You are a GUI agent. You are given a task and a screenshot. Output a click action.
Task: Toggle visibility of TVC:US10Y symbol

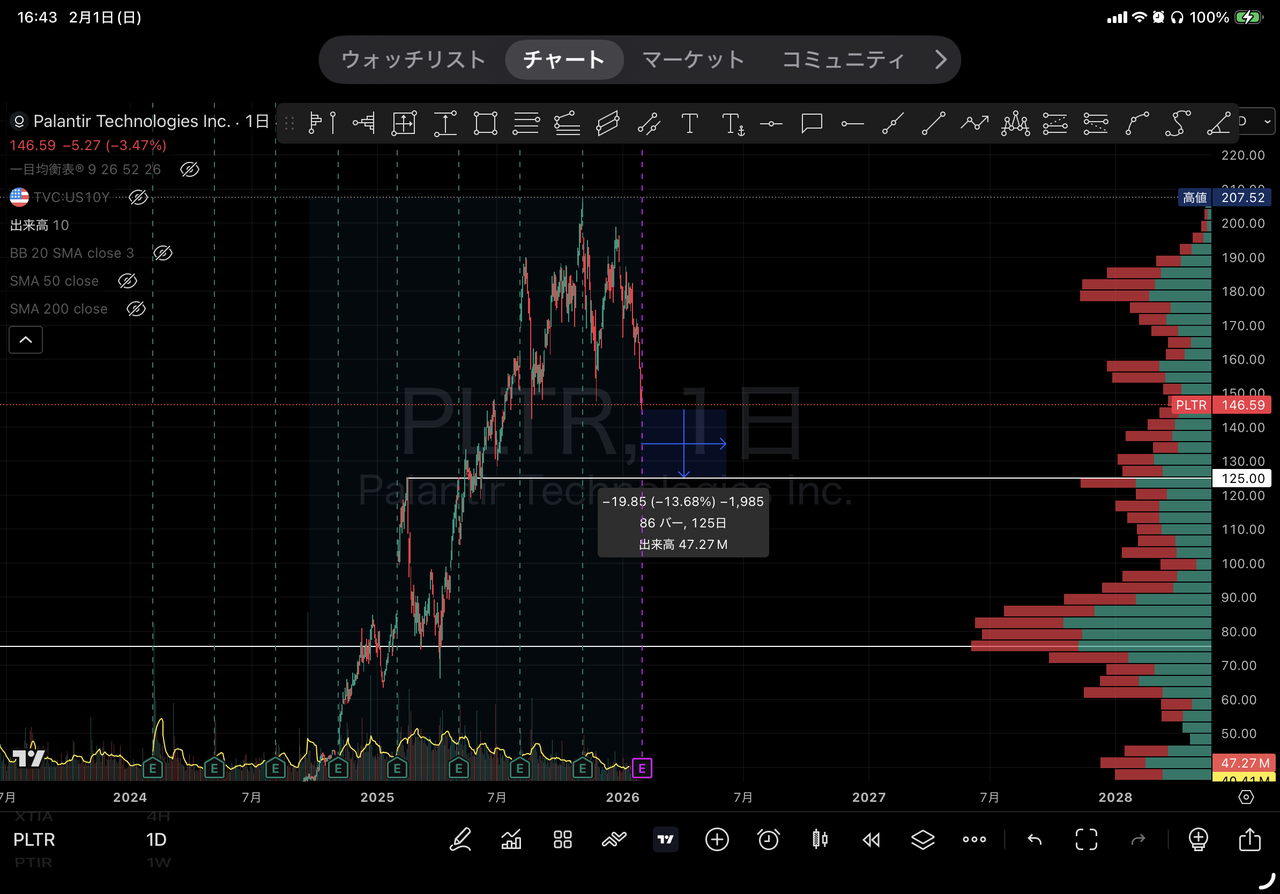coord(138,197)
